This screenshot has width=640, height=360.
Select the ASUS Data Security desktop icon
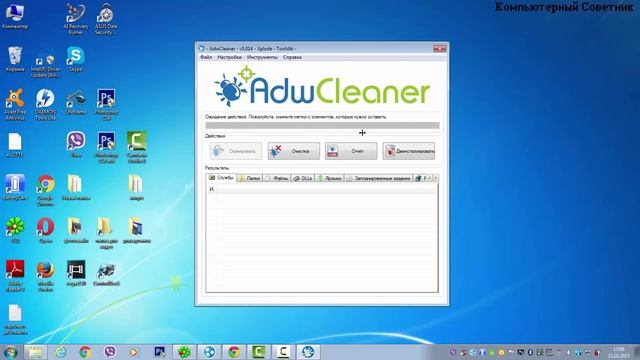click(106, 19)
